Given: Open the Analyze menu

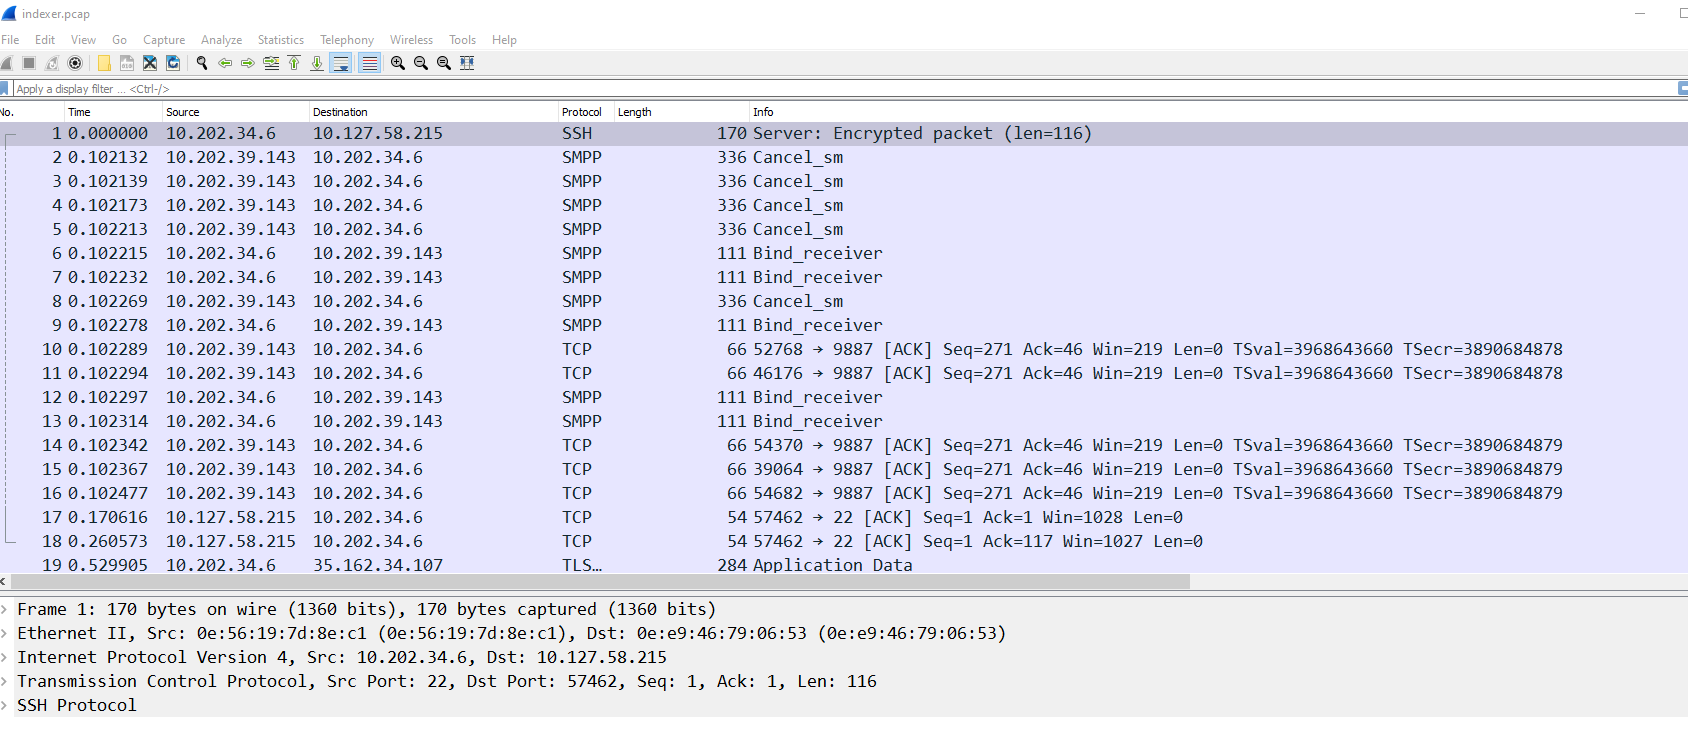Looking at the screenshot, I should point(221,40).
